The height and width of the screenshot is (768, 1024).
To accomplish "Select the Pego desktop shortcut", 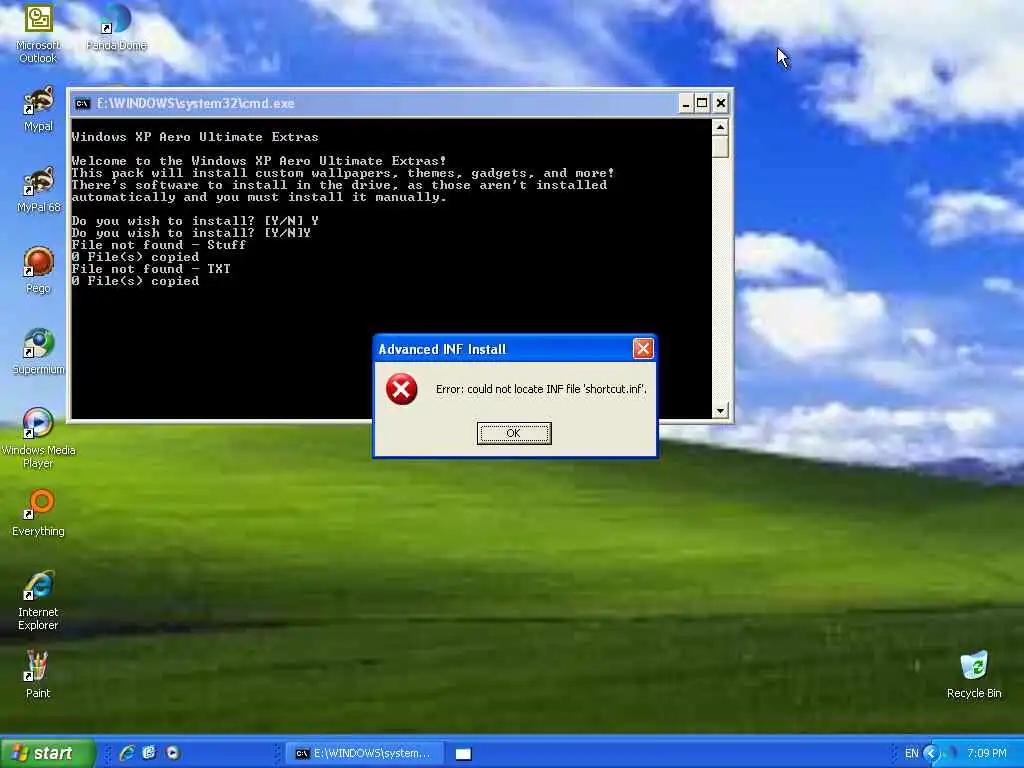I will click(38, 271).
